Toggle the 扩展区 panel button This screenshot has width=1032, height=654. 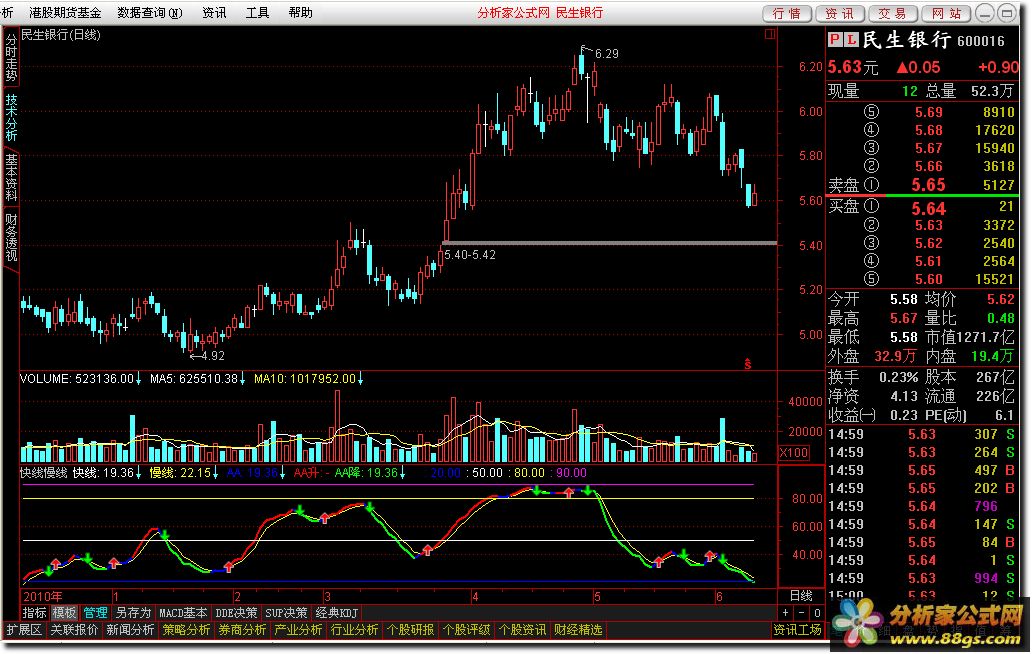(x=24, y=630)
